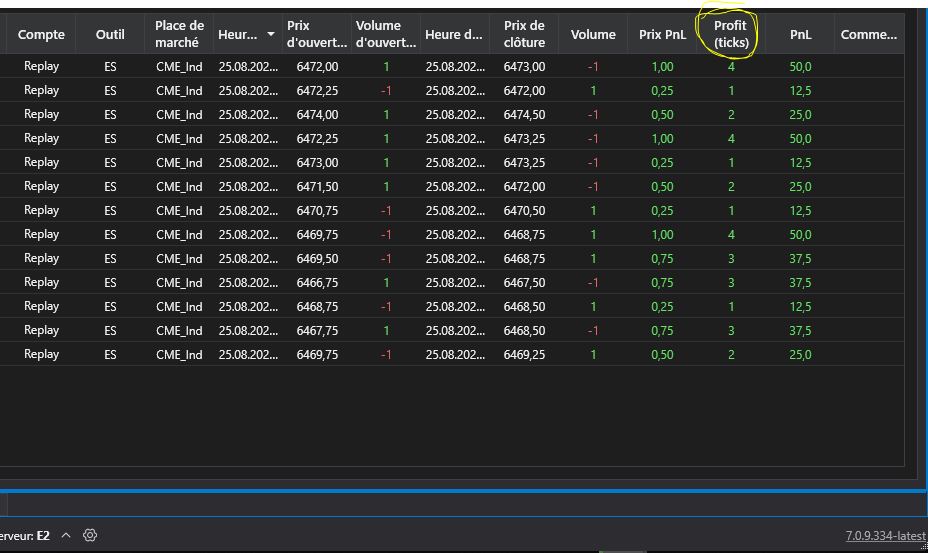Click the Prix PnL column header

point(662,34)
